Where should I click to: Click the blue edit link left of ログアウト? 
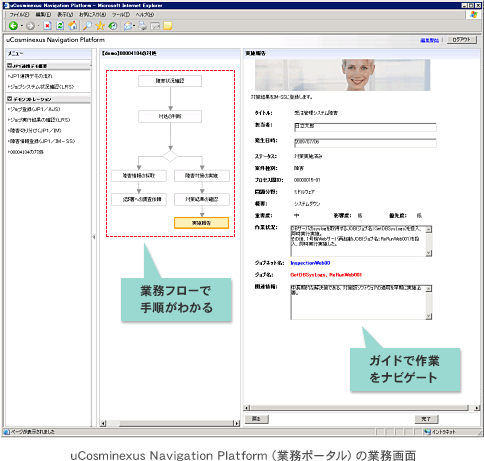[429, 40]
